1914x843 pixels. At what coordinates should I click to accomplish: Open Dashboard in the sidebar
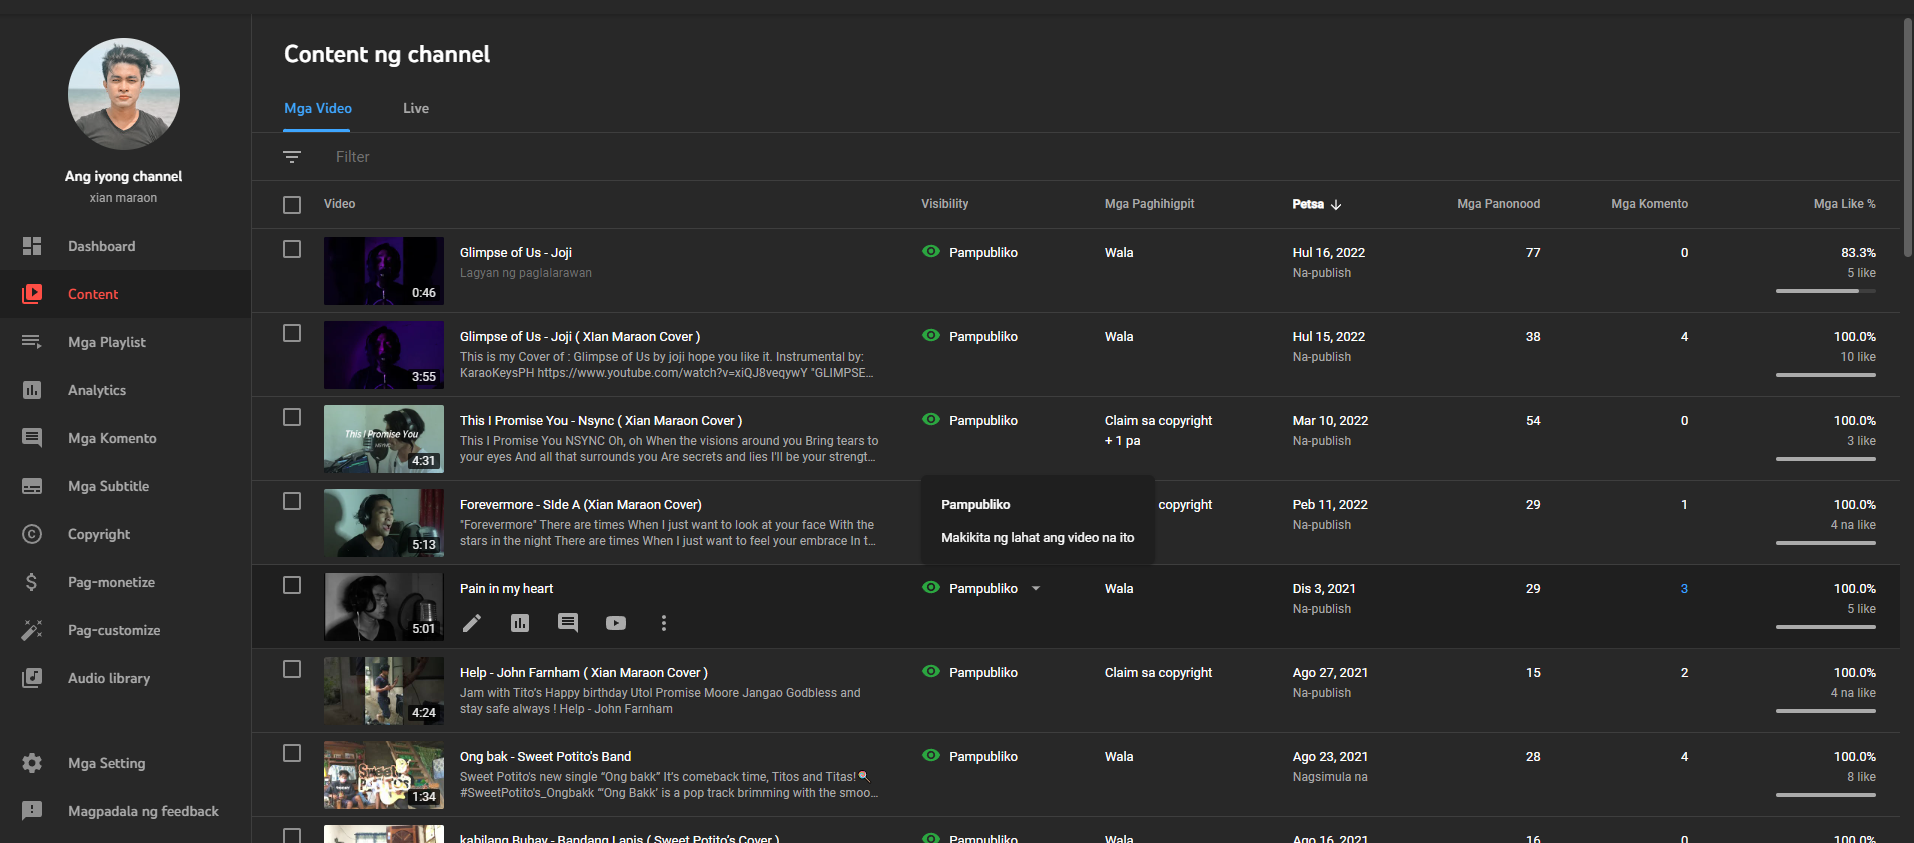[x=101, y=246]
